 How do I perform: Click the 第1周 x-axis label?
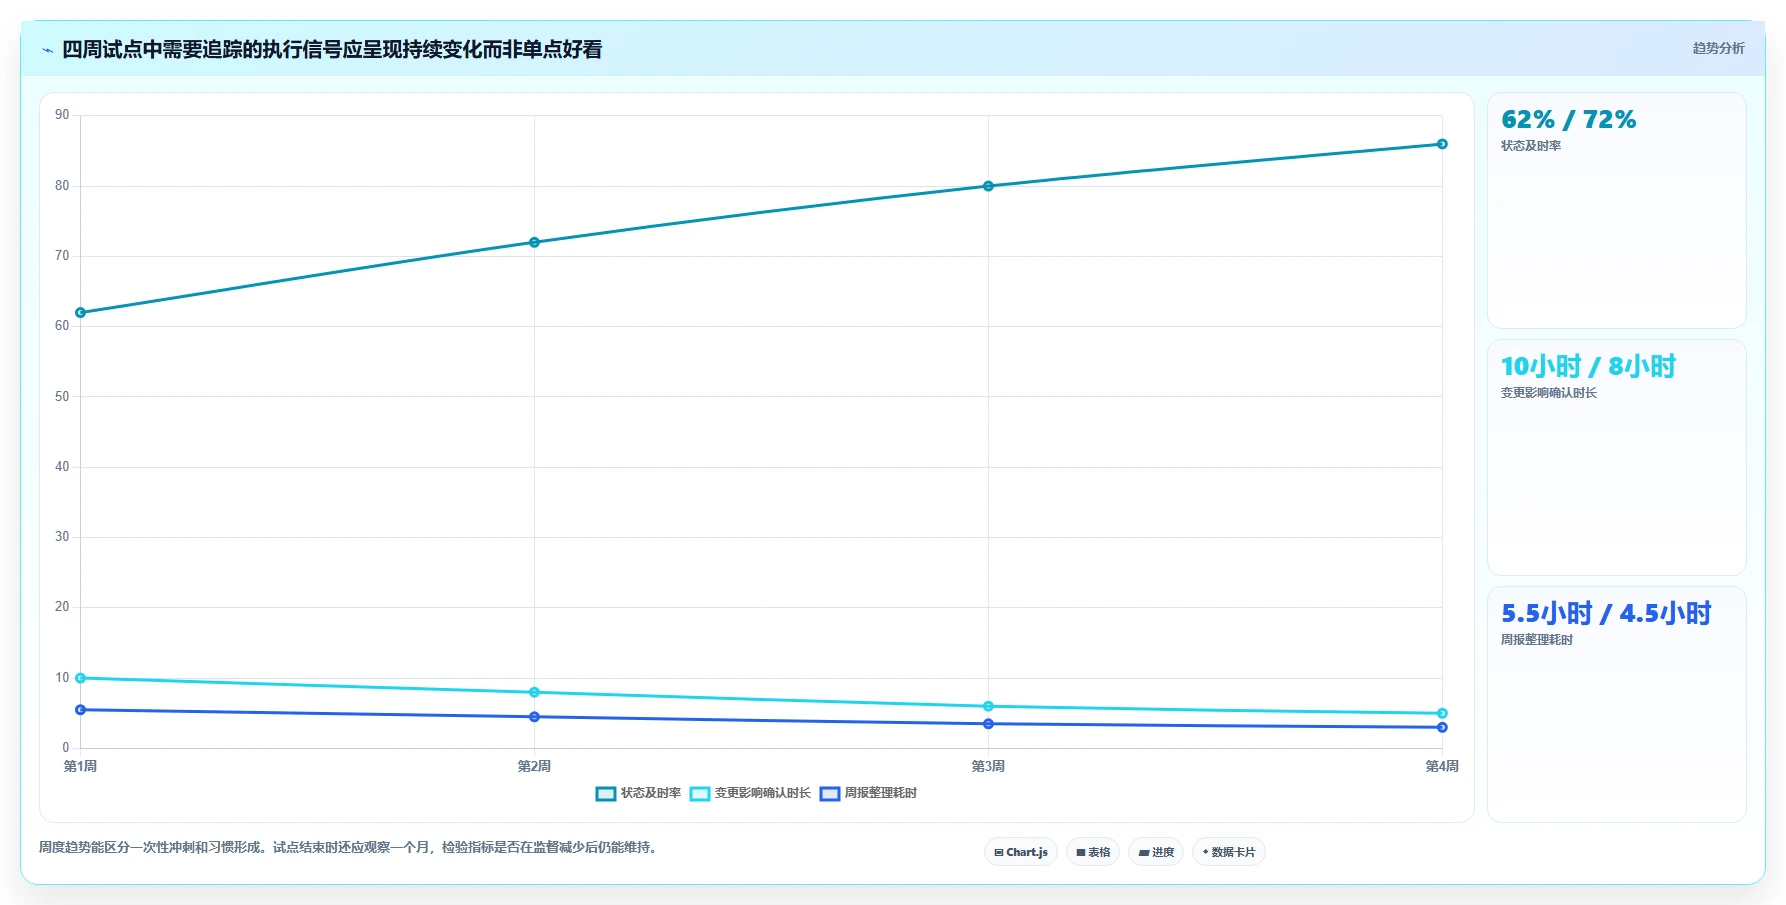point(81,766)
